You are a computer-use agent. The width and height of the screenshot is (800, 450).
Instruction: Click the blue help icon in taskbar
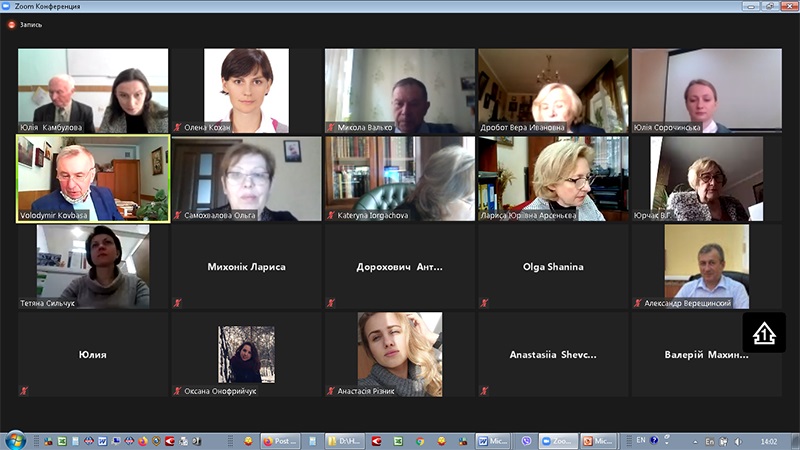(654, 440)
